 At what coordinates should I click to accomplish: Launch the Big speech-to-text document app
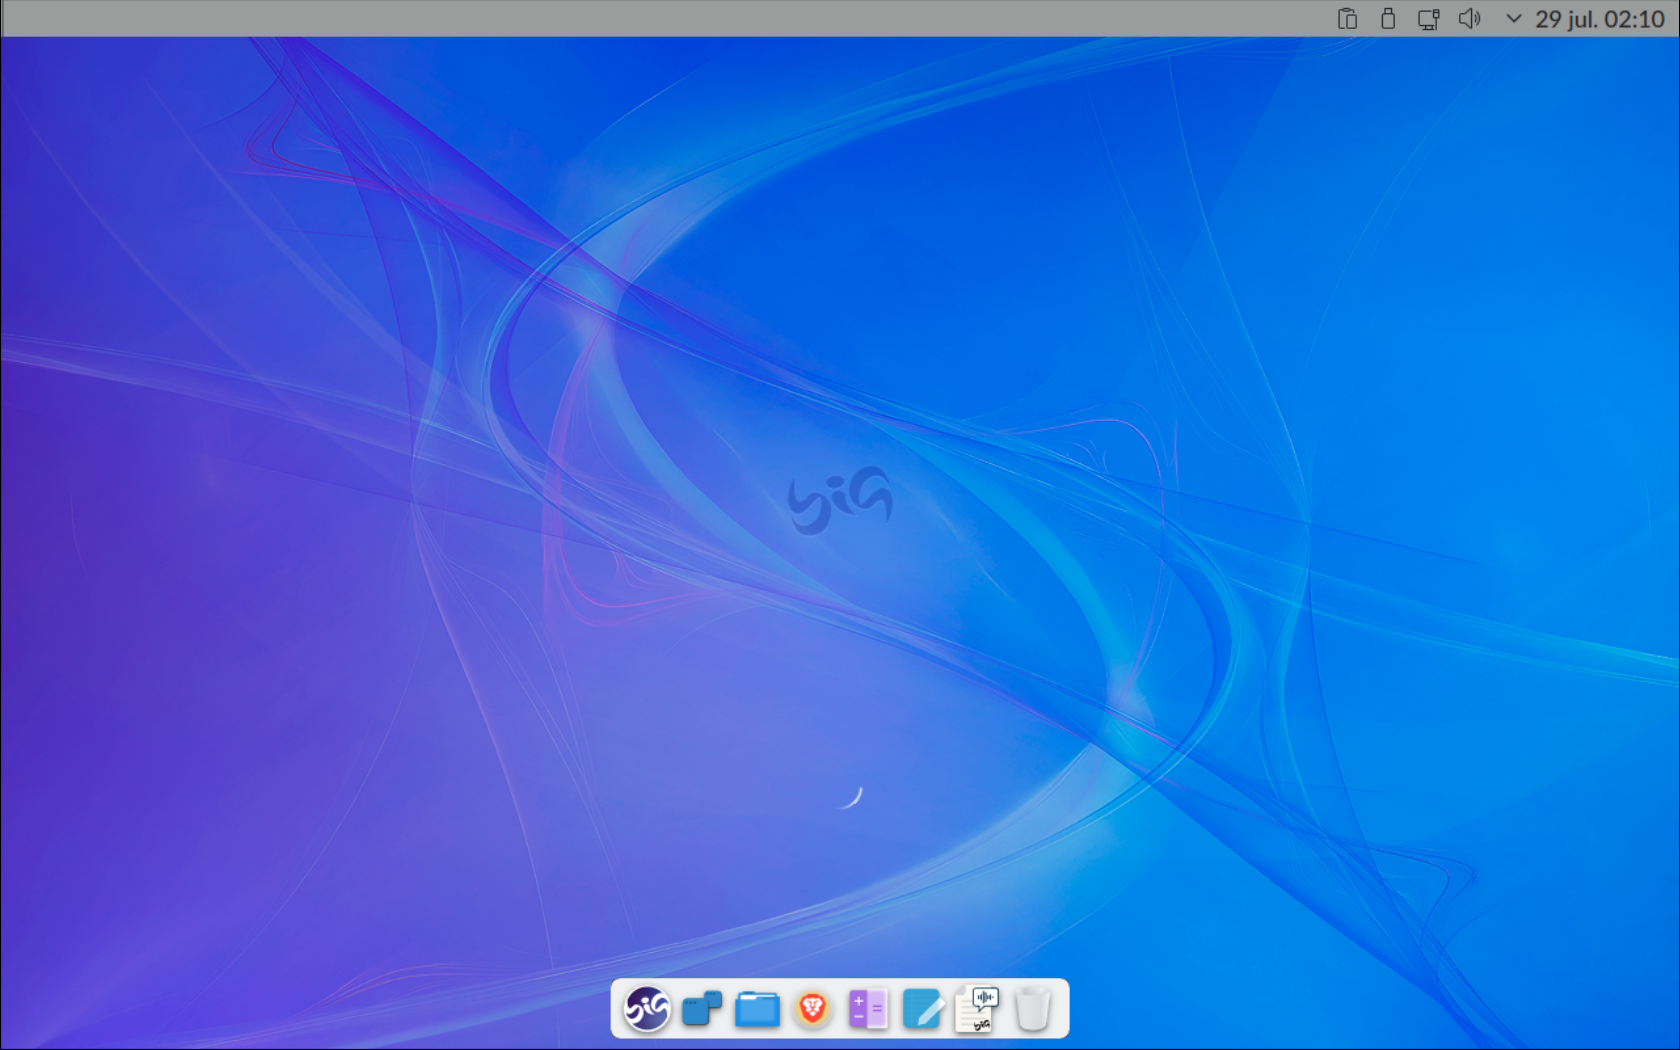point(977,1008)
